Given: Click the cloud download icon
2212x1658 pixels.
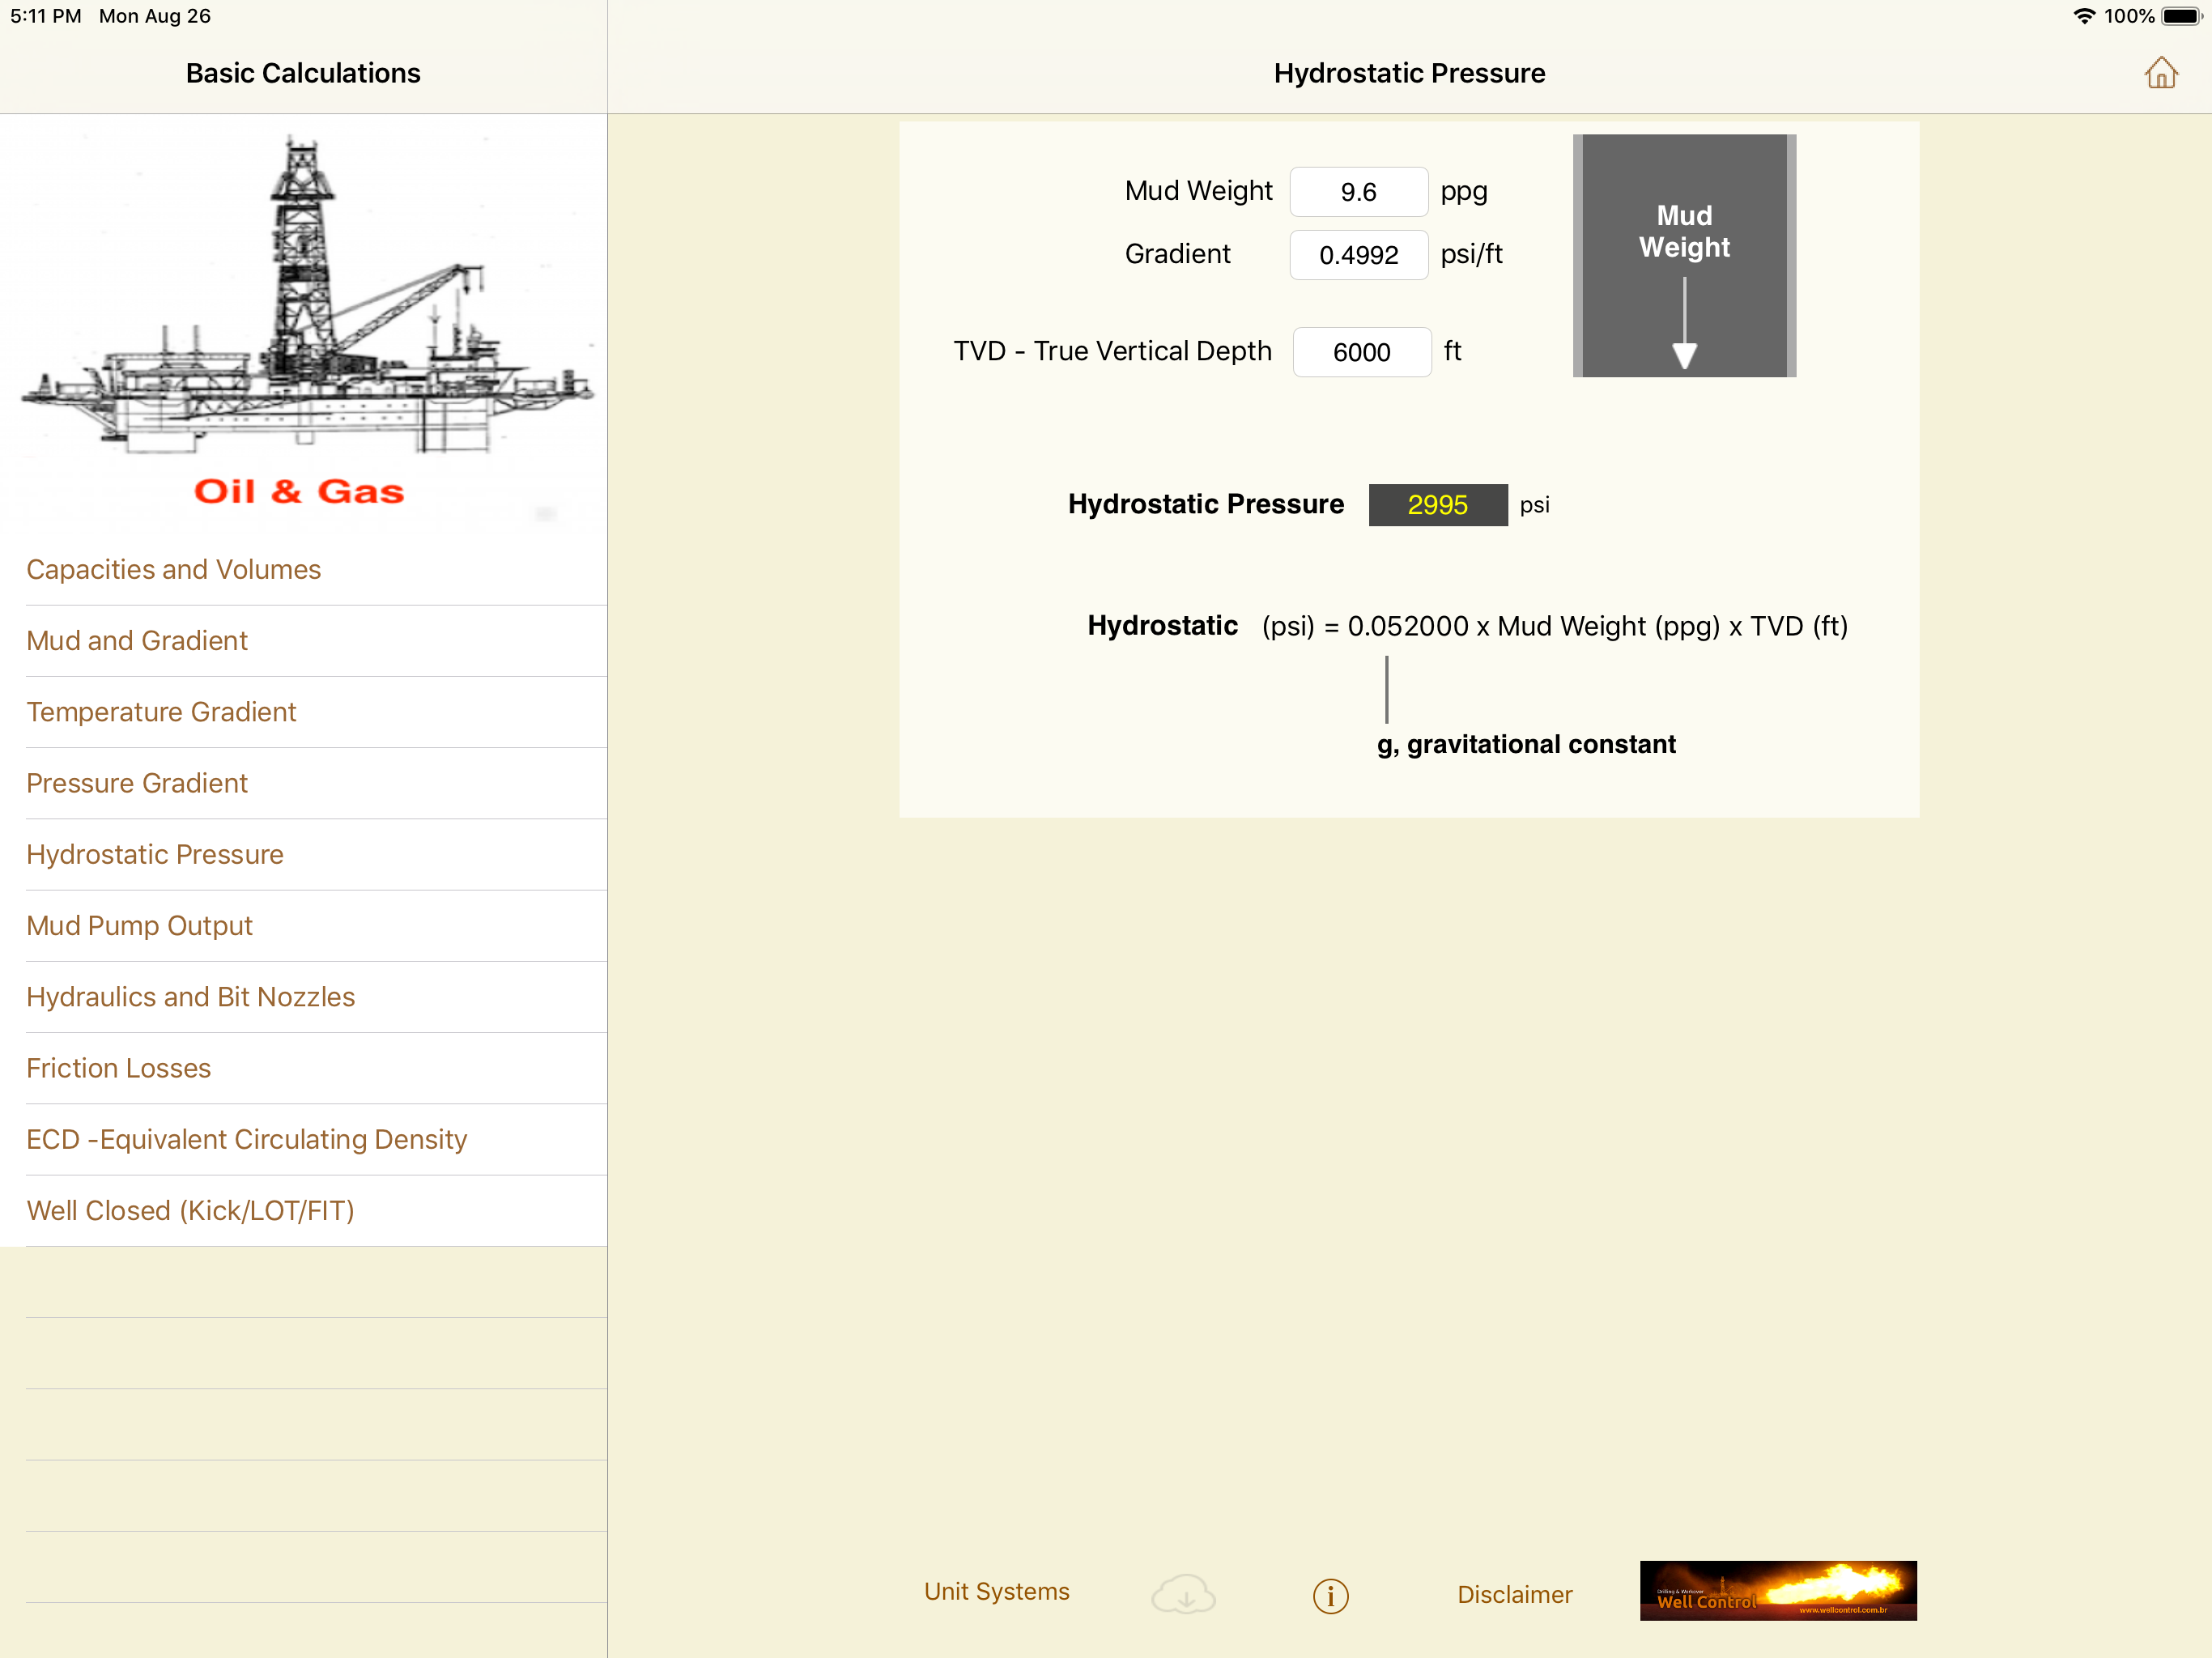Looking at the screenshot, I should pos(1183,1594).
